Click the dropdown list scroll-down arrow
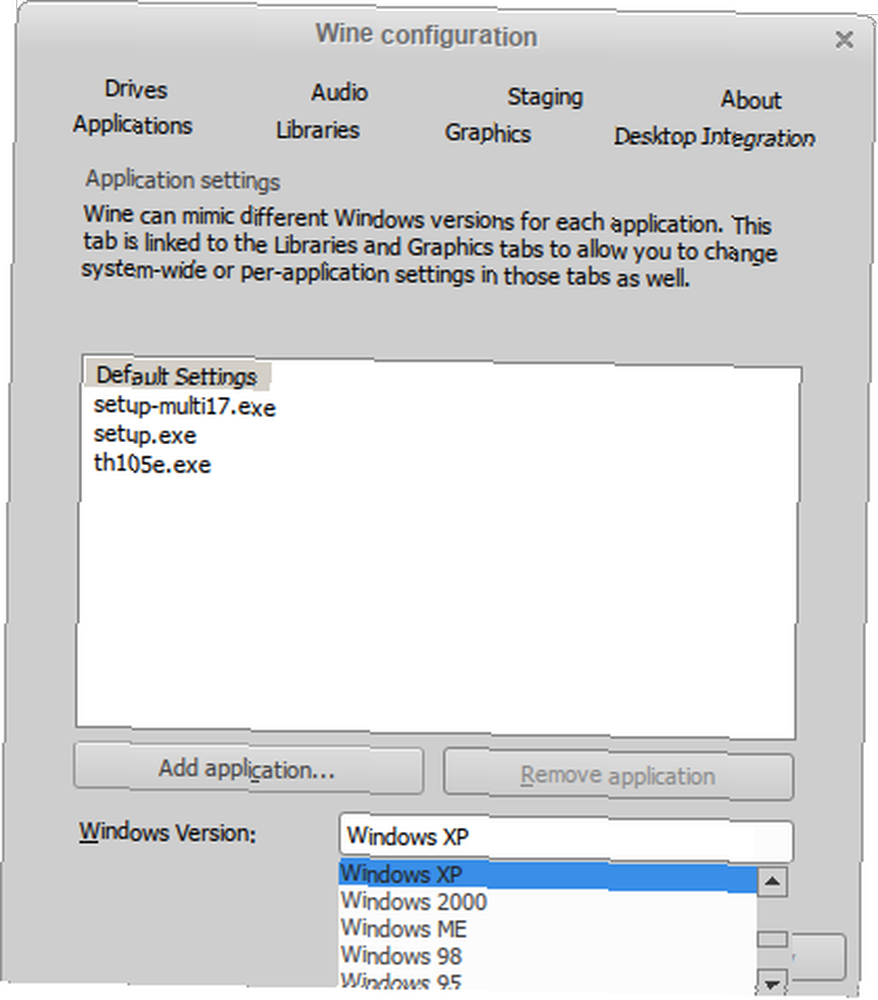 click(x=772, y=983)
